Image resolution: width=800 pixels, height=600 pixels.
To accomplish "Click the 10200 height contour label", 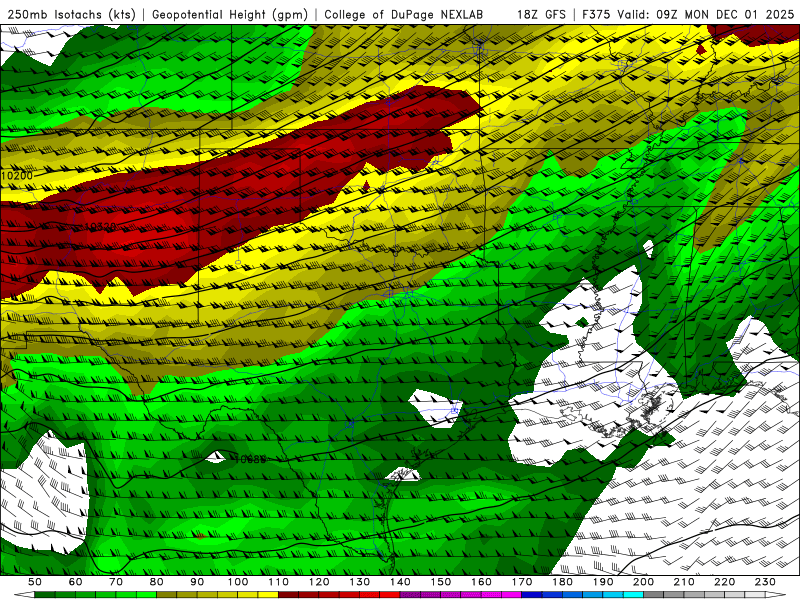I will pos(17,176).
